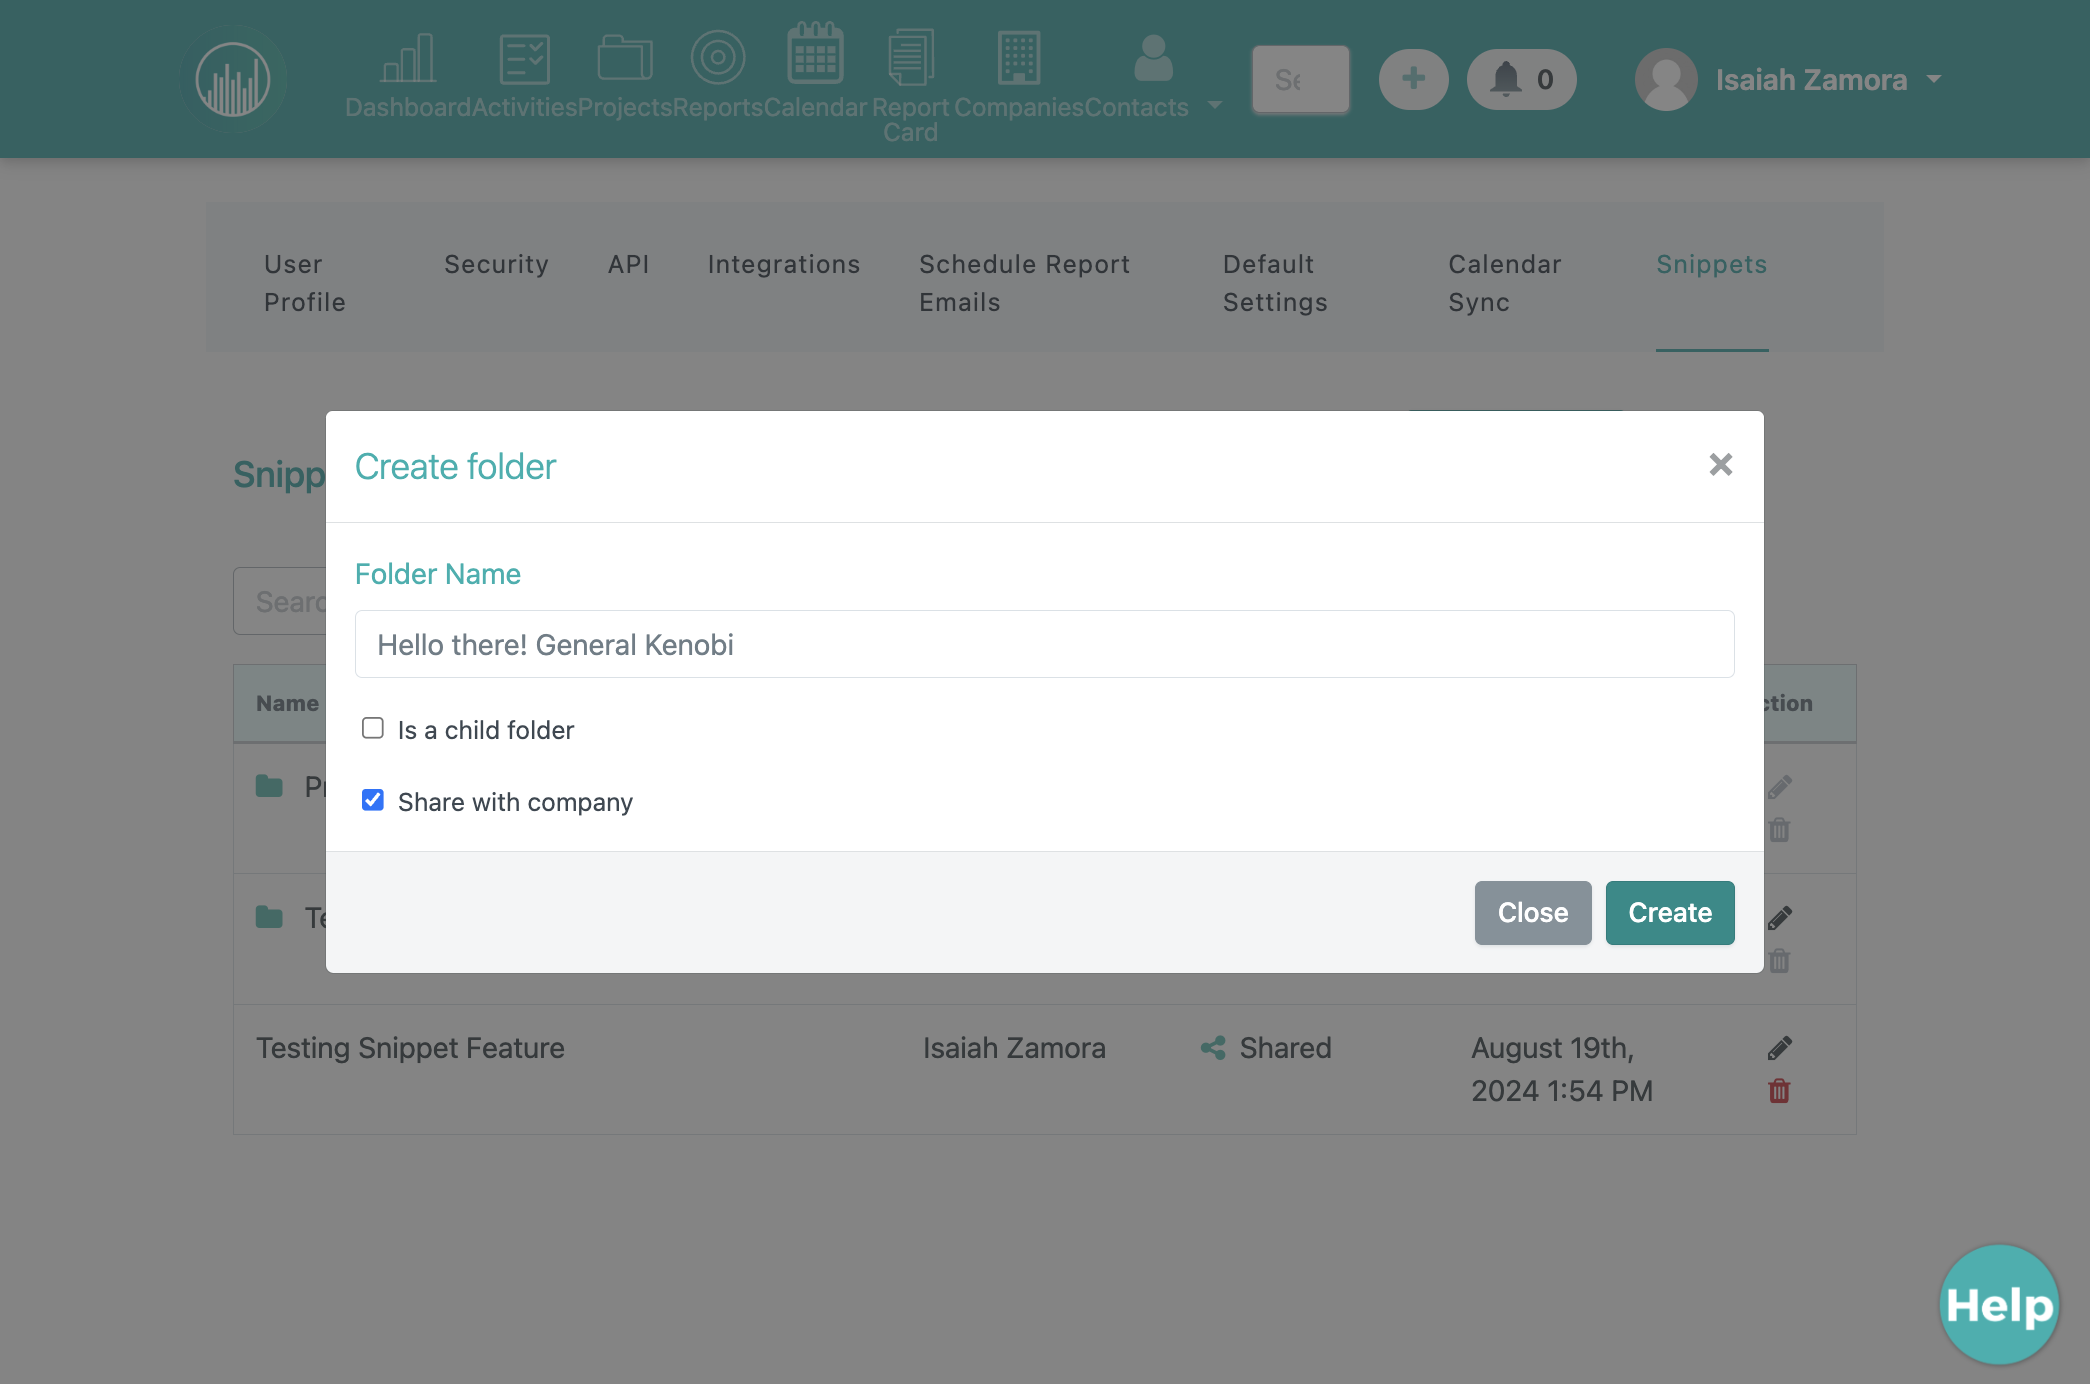Click the top bar search box
This screenshot has width=2090, height=1384.
[x=1300, y=79]
